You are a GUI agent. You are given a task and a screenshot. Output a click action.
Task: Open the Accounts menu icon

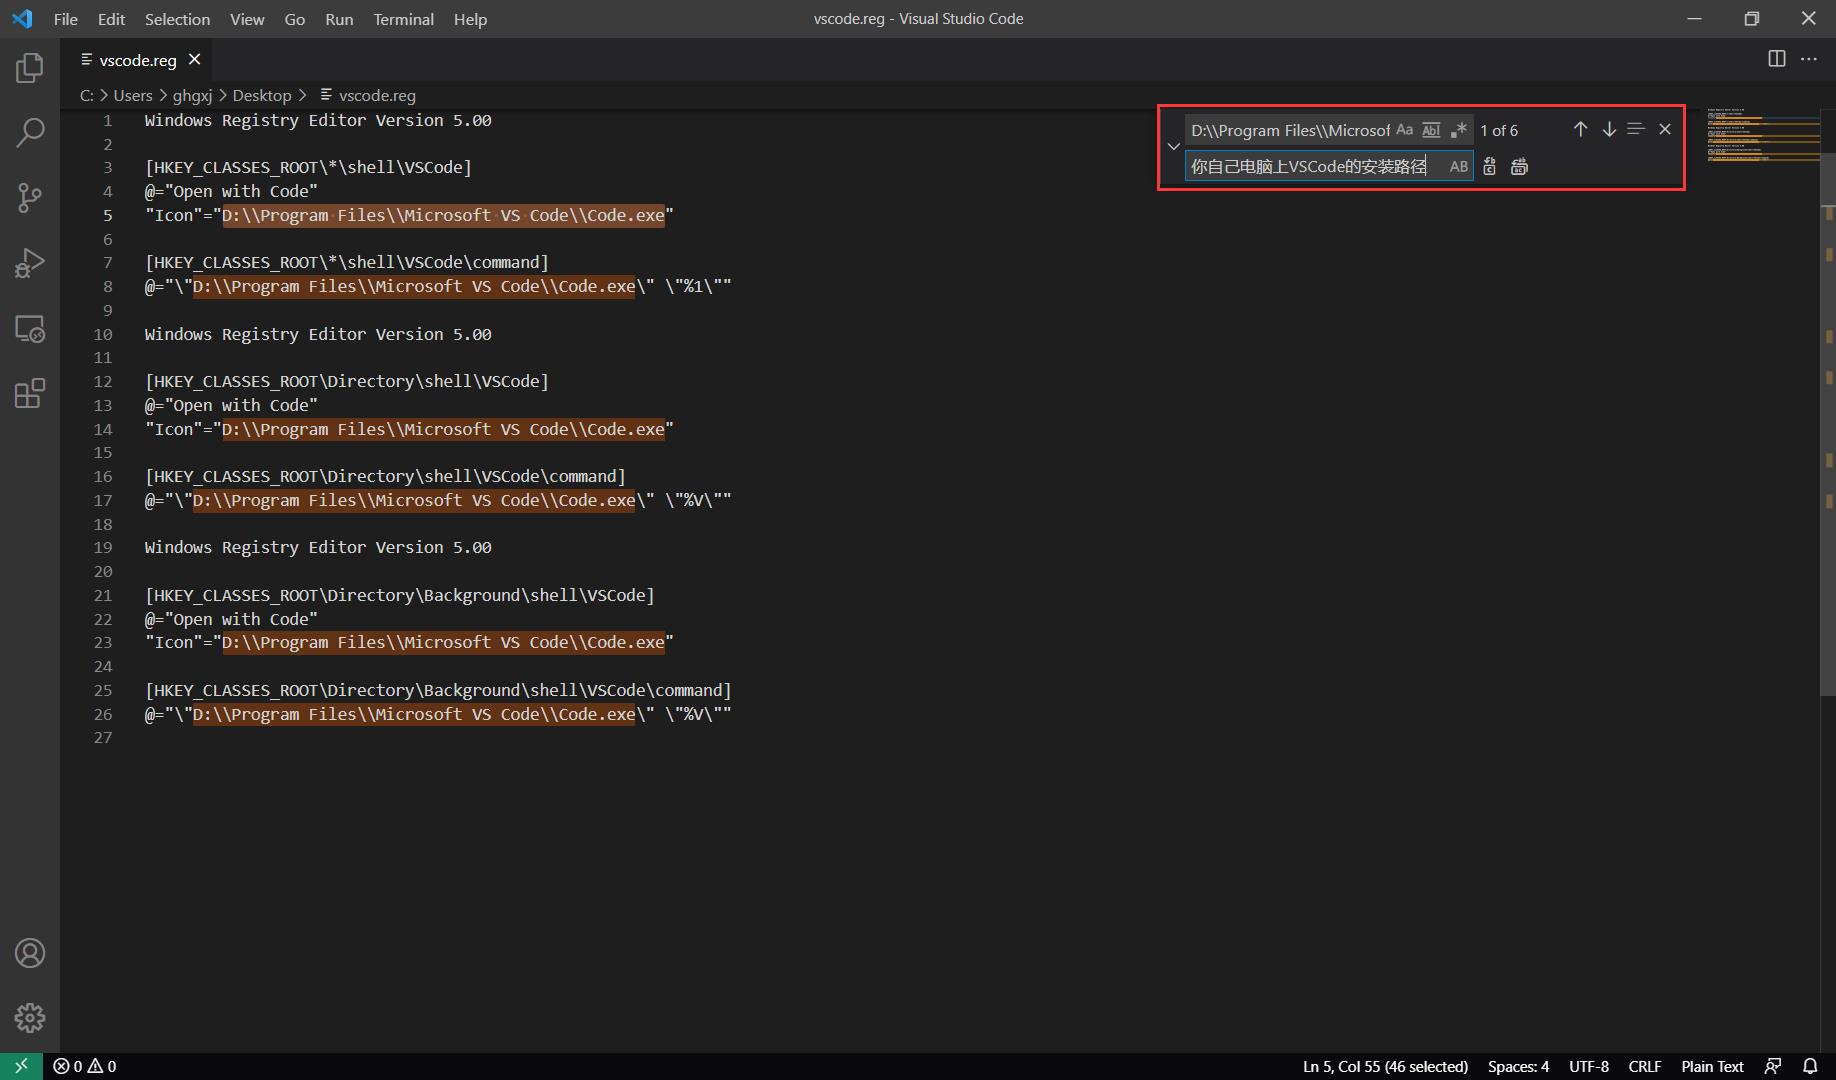point(30,953)
